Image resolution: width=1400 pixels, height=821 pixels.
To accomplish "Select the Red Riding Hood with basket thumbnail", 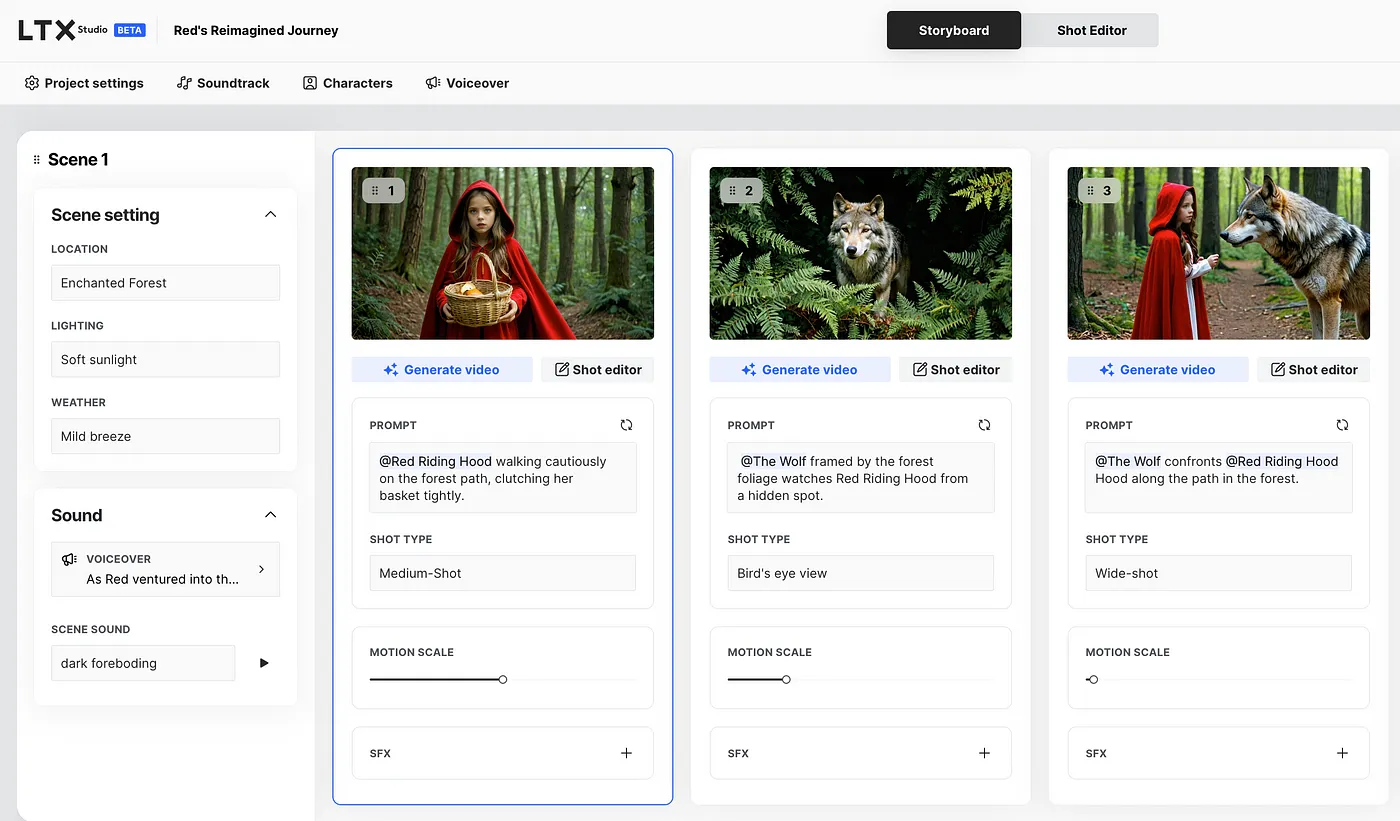I will click(x=502, y=253).
